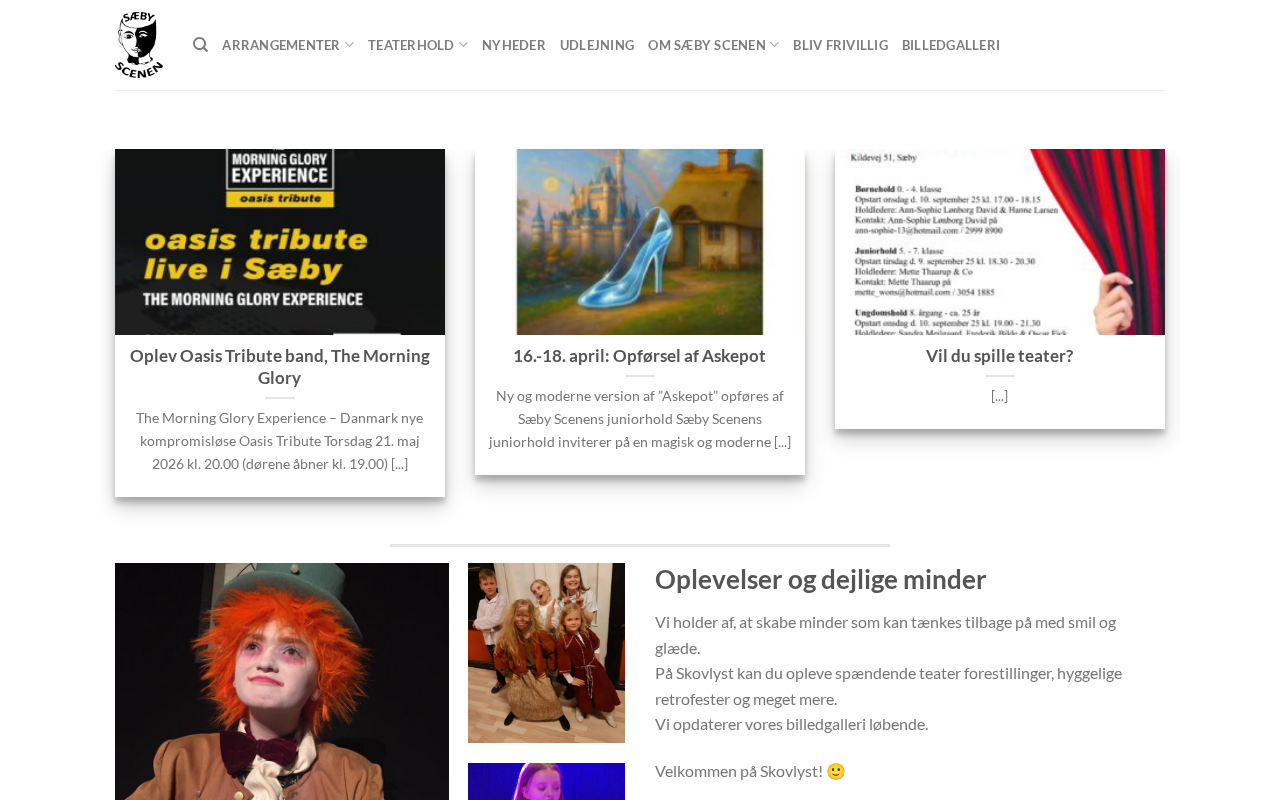The image size is (1280, 800).
Task: Go to BLIV FRIVILLIG page
Action: pos(840,45)
